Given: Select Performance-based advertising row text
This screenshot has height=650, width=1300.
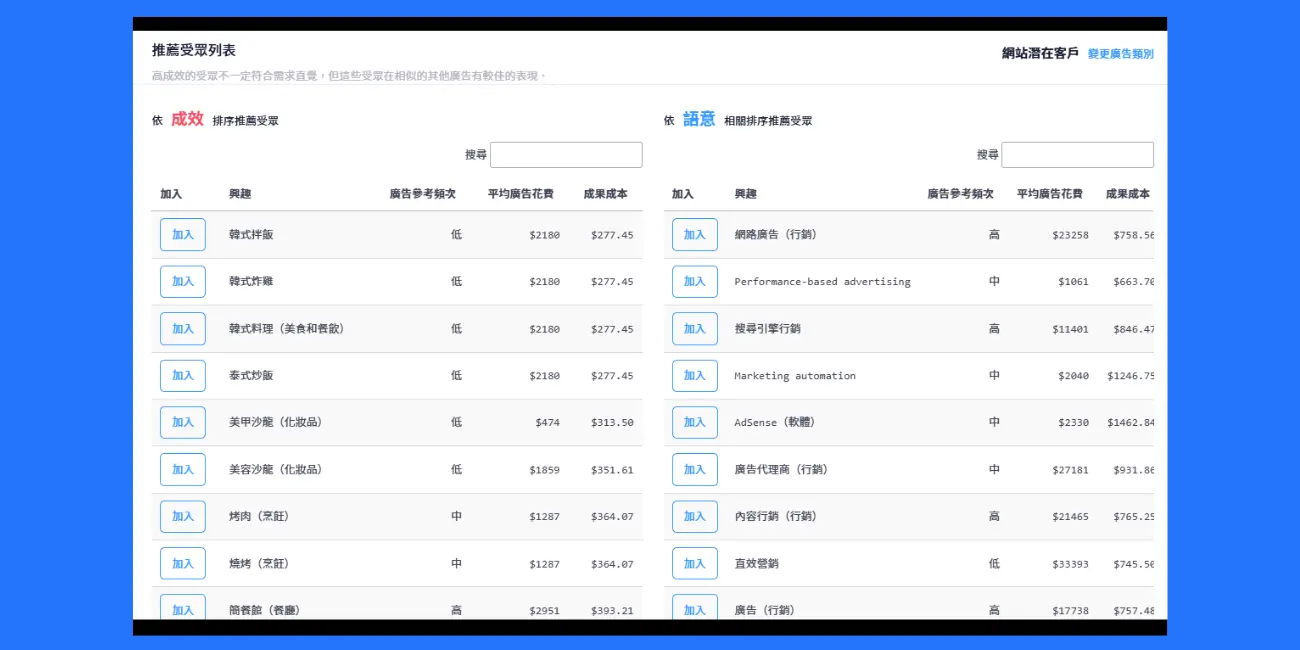Looking at the screenshot, I should [x=822, y=282].
